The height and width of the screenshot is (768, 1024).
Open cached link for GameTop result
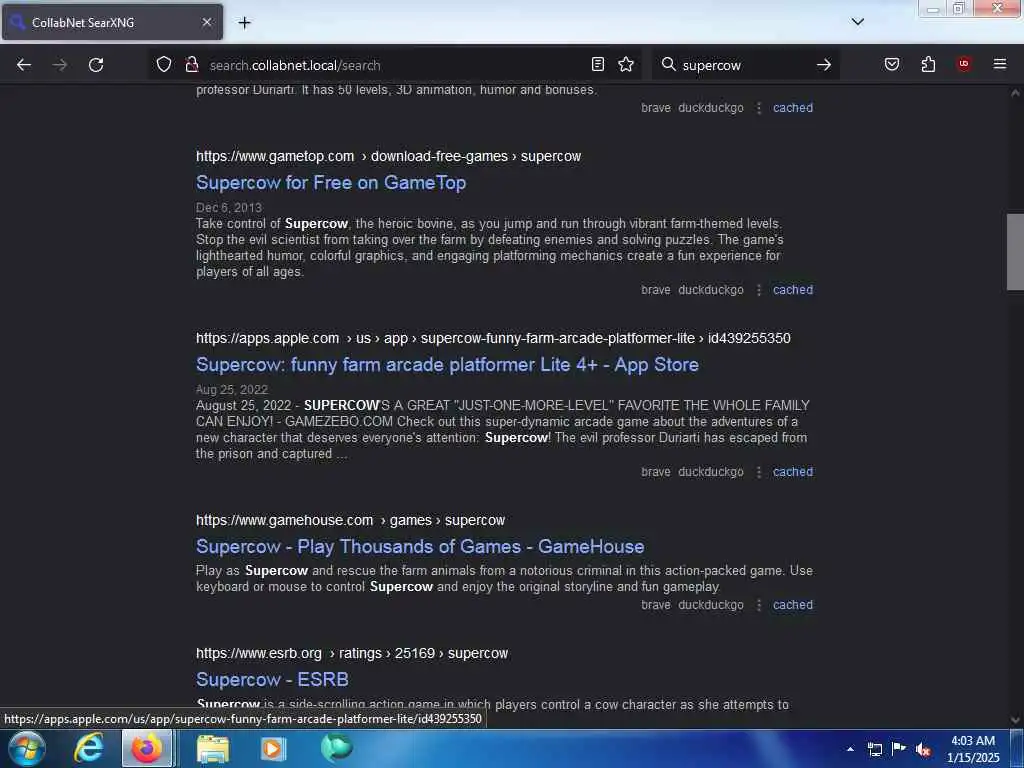(x=793, y=289)
